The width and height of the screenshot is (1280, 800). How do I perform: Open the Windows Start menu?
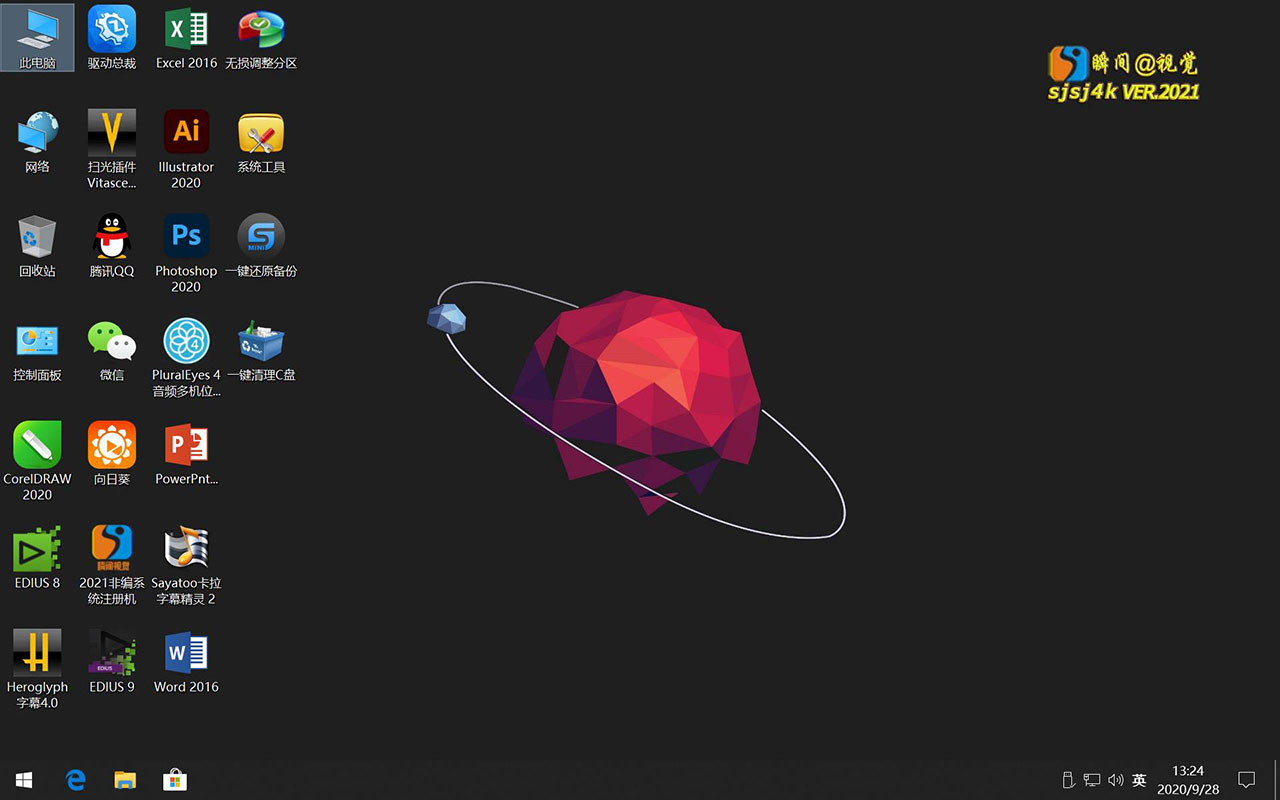24,780
